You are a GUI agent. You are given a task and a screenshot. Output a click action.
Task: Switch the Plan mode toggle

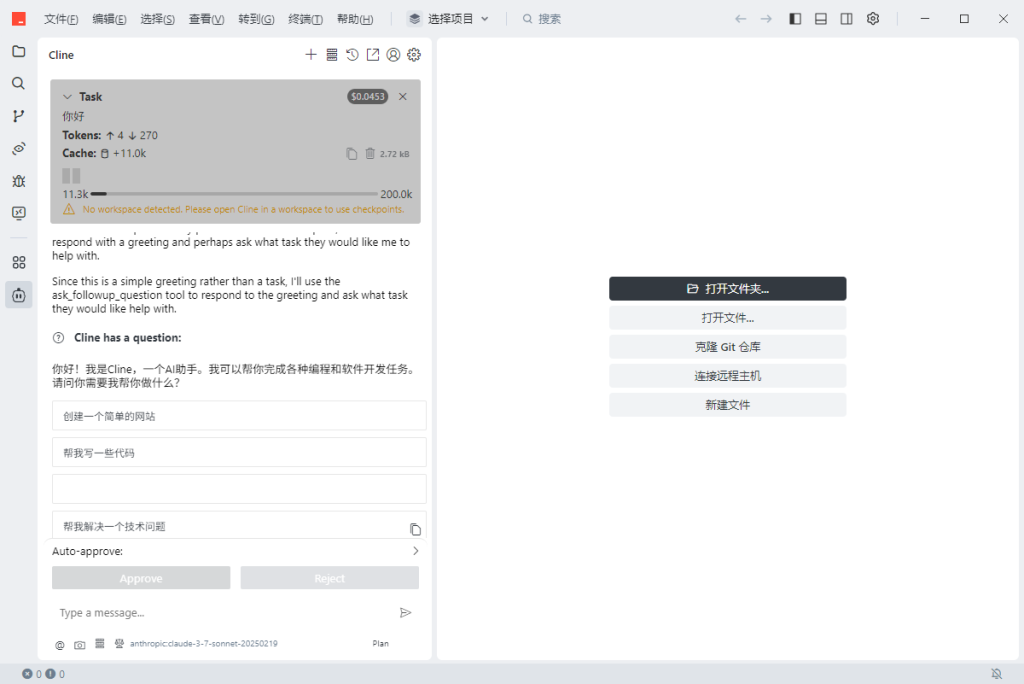[x=381, y=643]
